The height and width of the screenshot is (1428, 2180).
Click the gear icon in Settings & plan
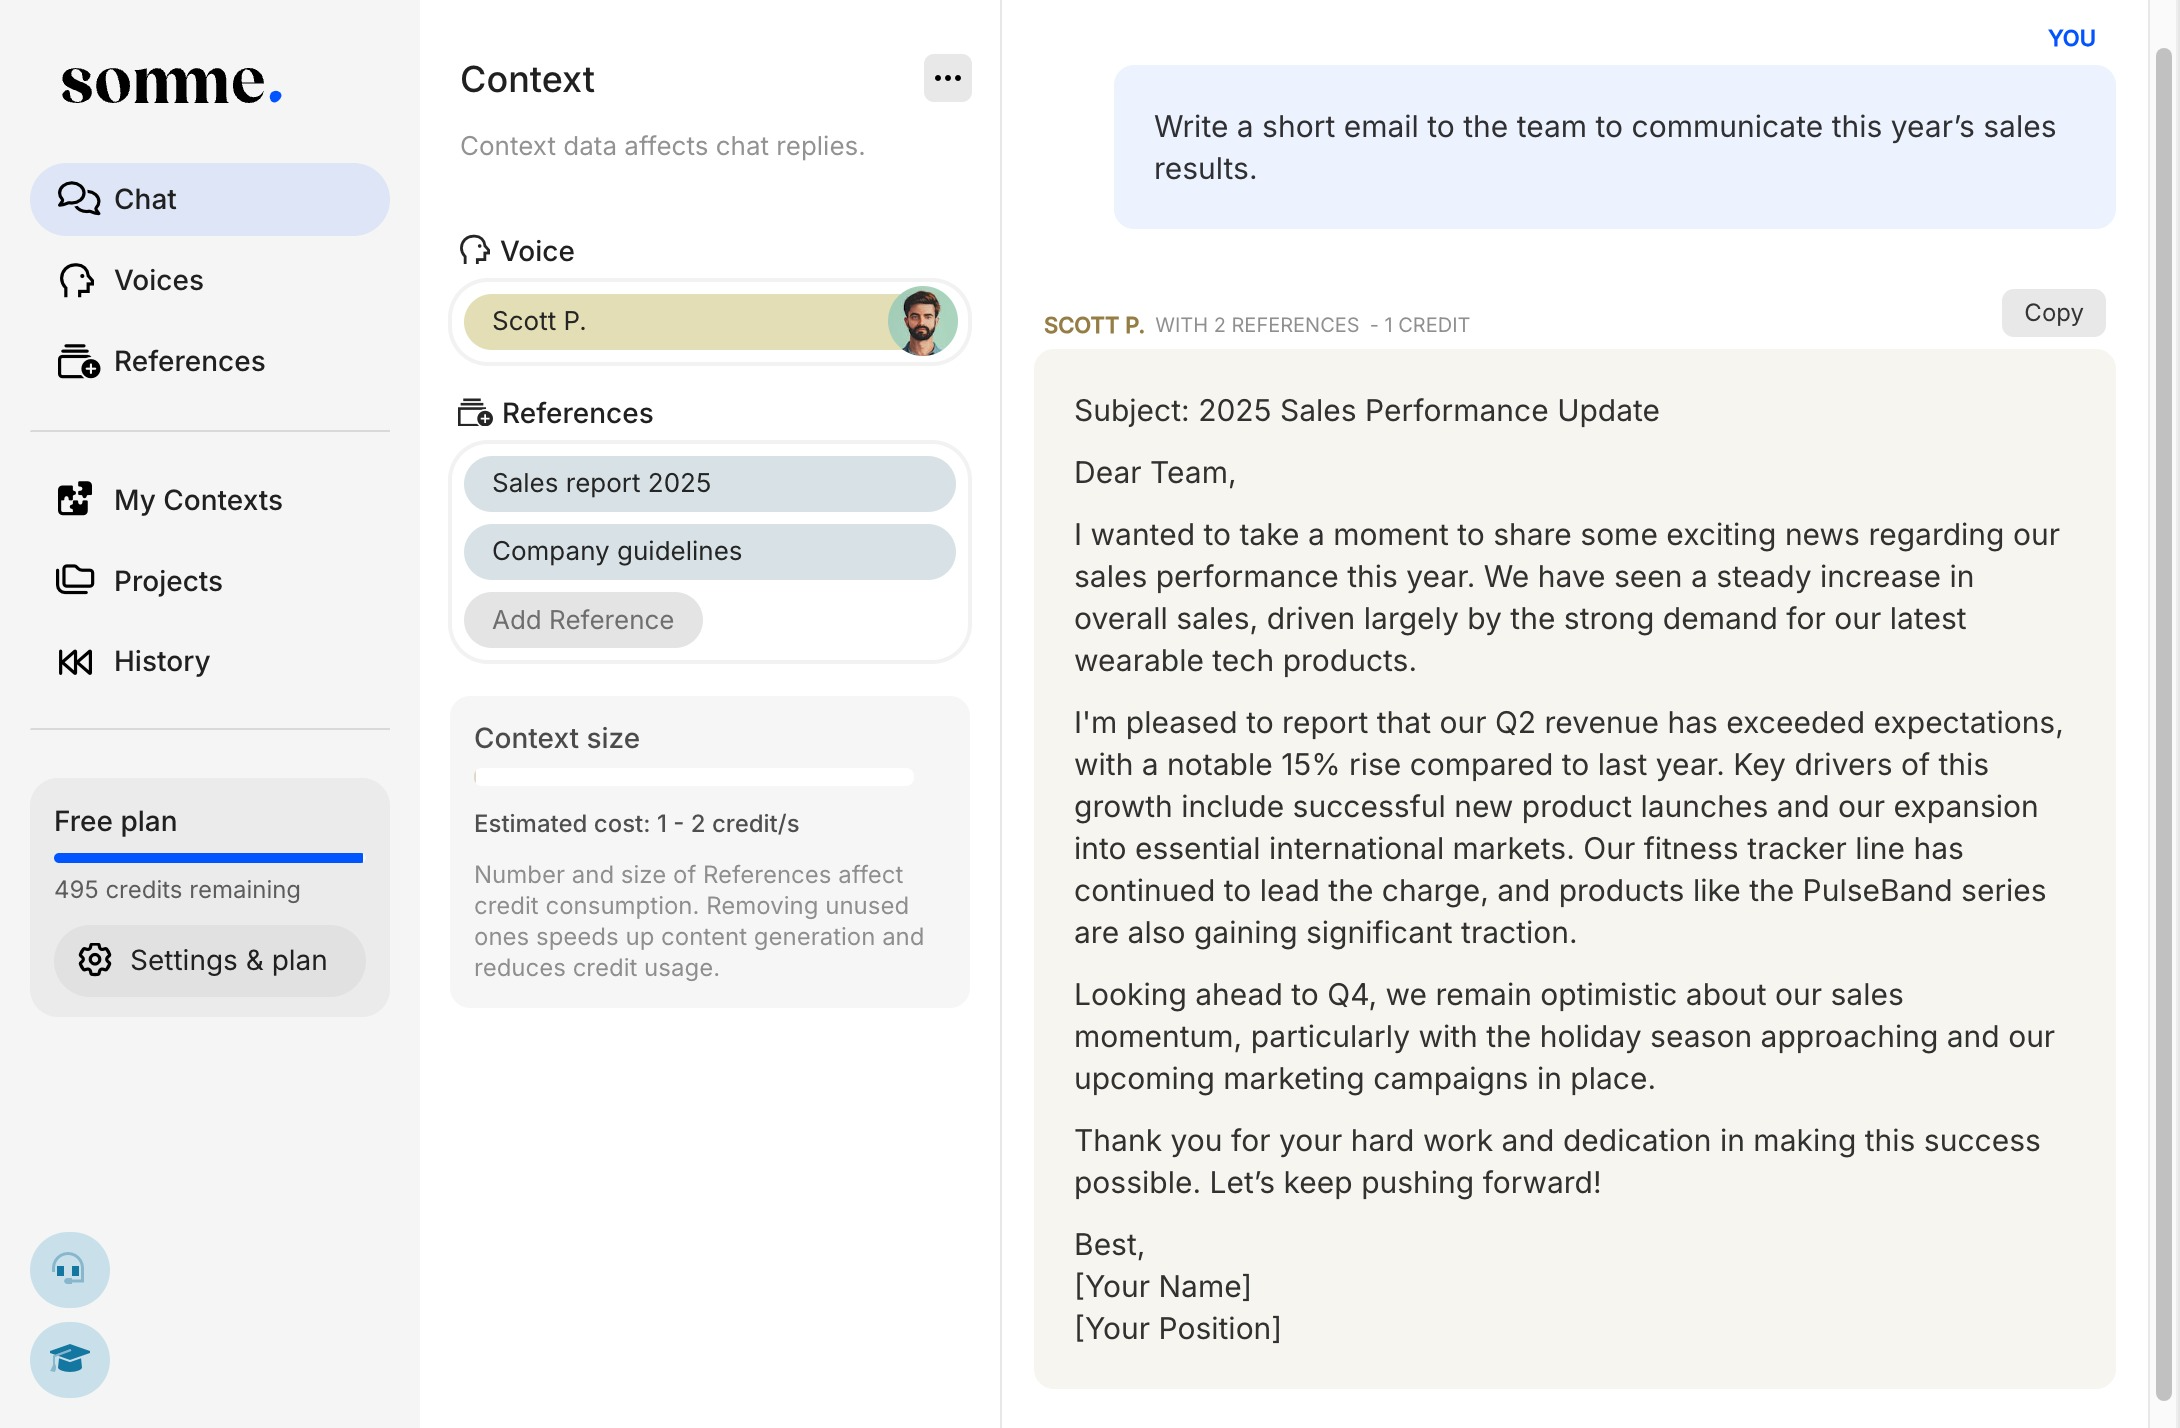[x=95, y=959]
